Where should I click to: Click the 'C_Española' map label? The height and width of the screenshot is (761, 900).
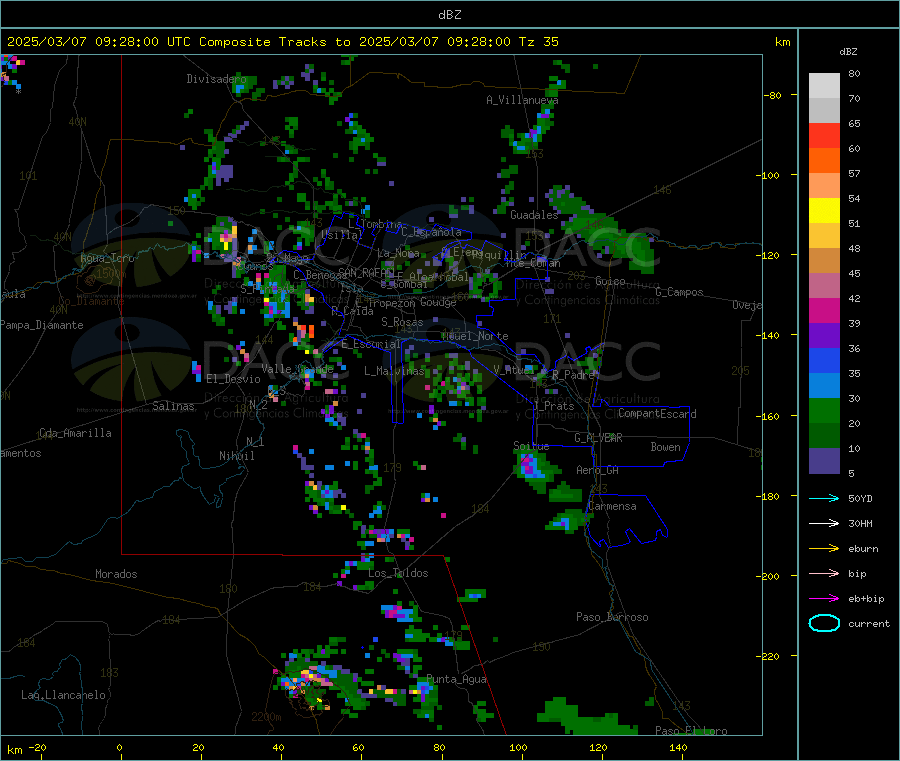pos(431,232)
